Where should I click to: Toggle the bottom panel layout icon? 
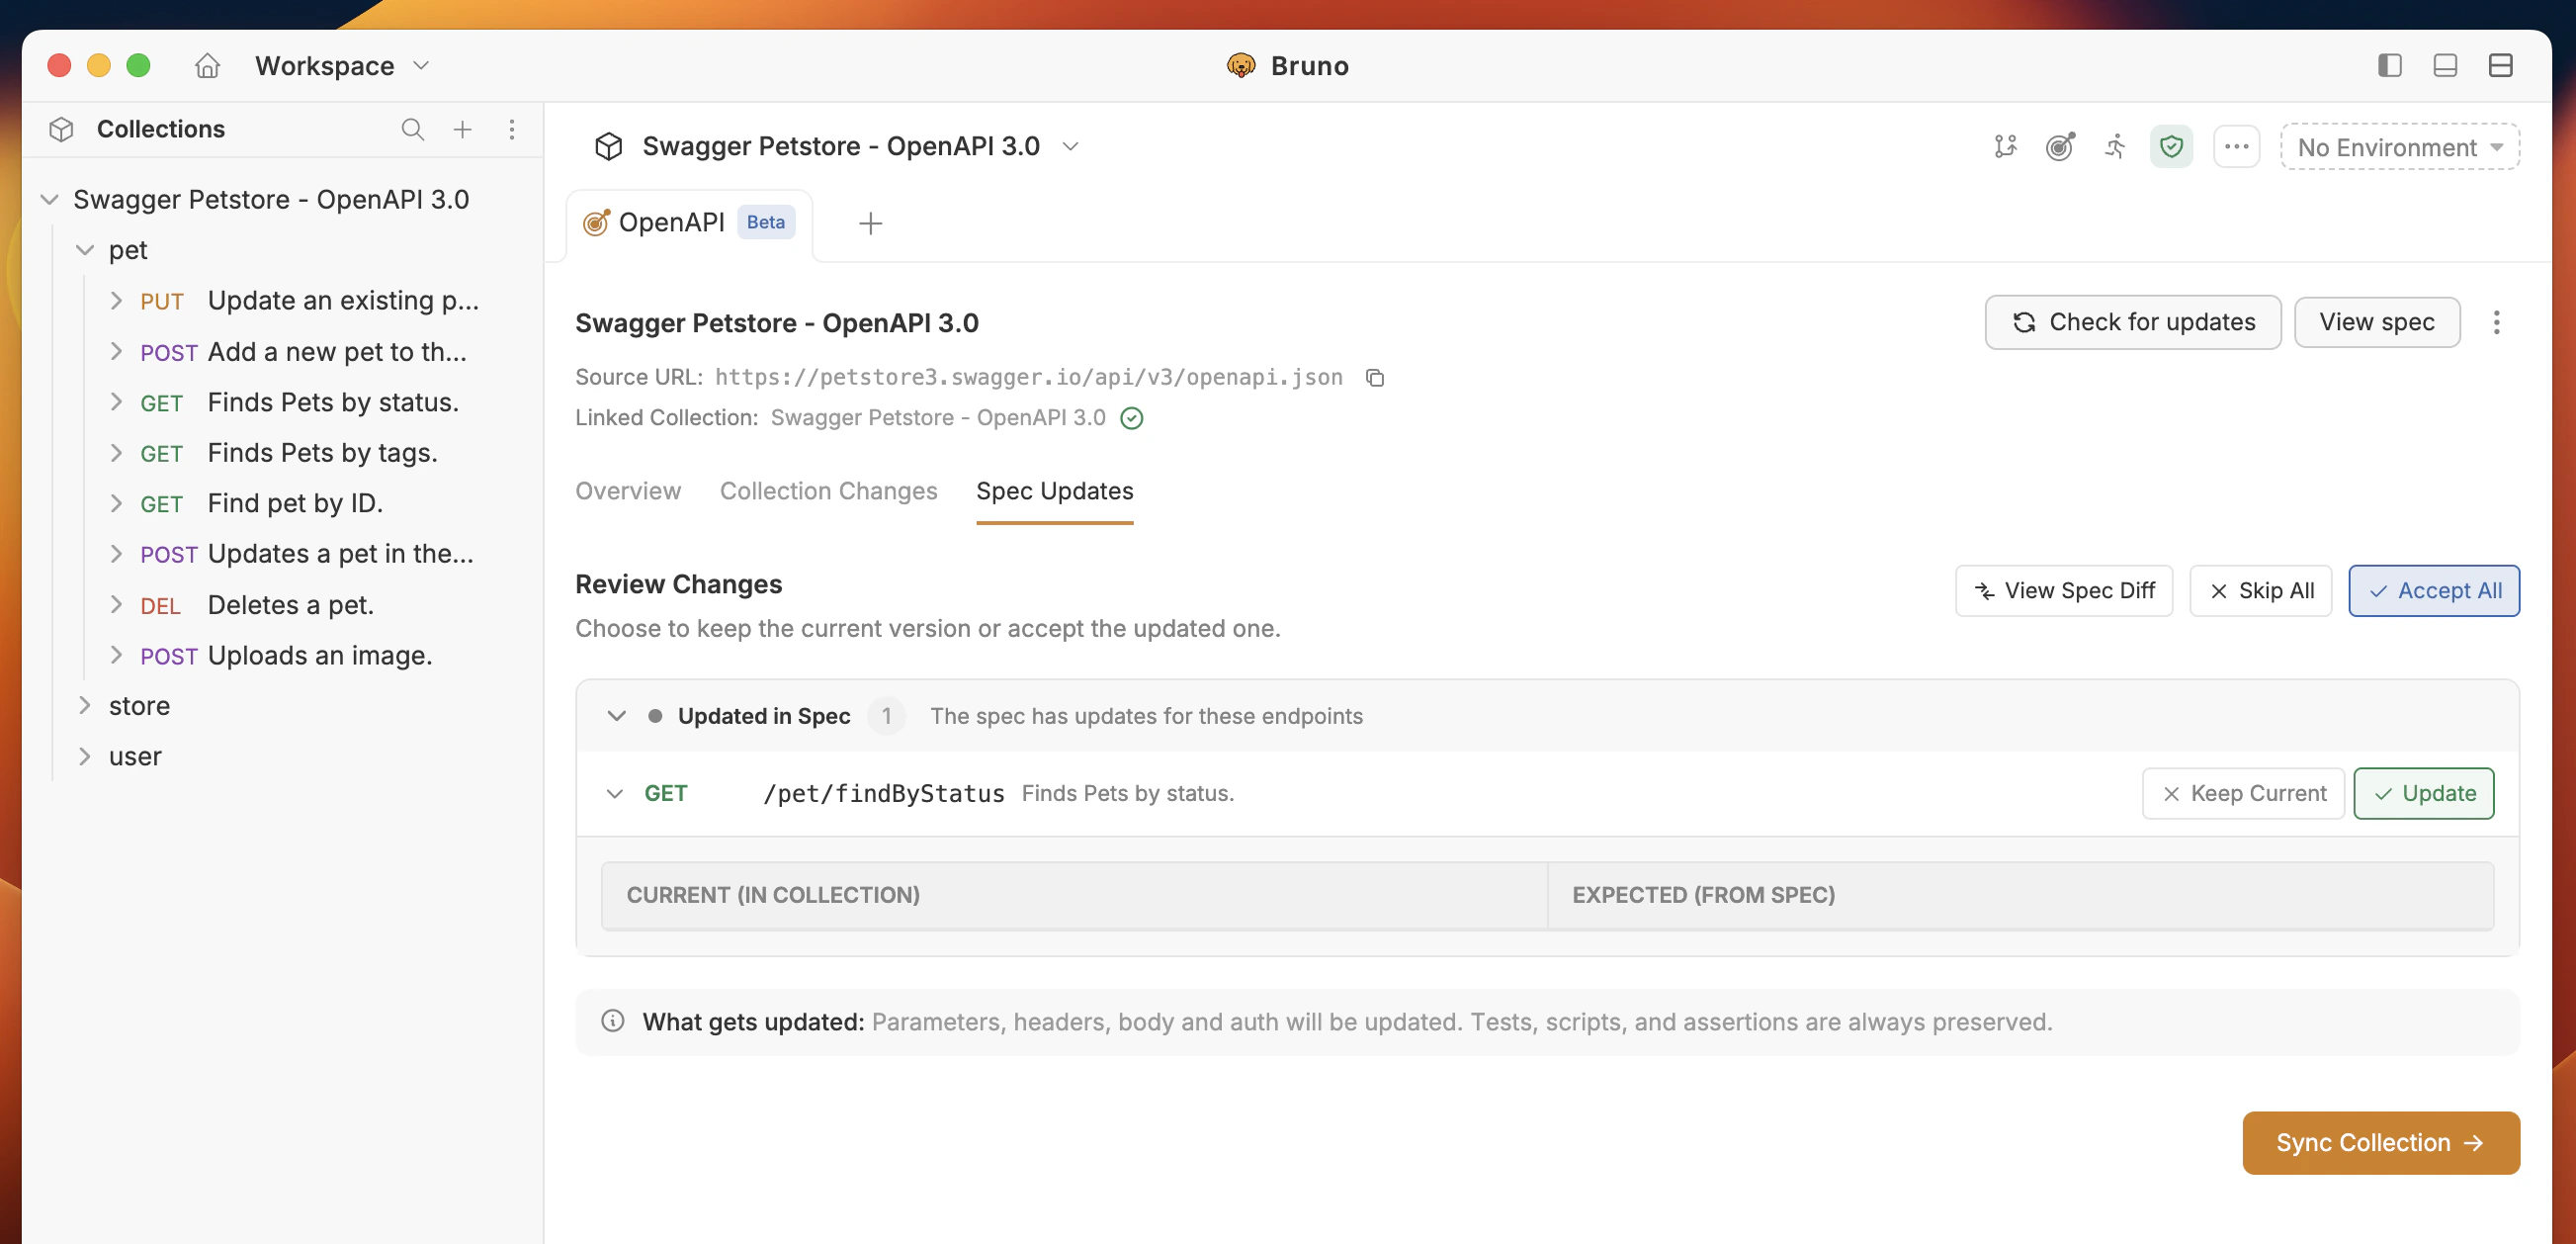pyautogui.click(x=2445, y=66)
